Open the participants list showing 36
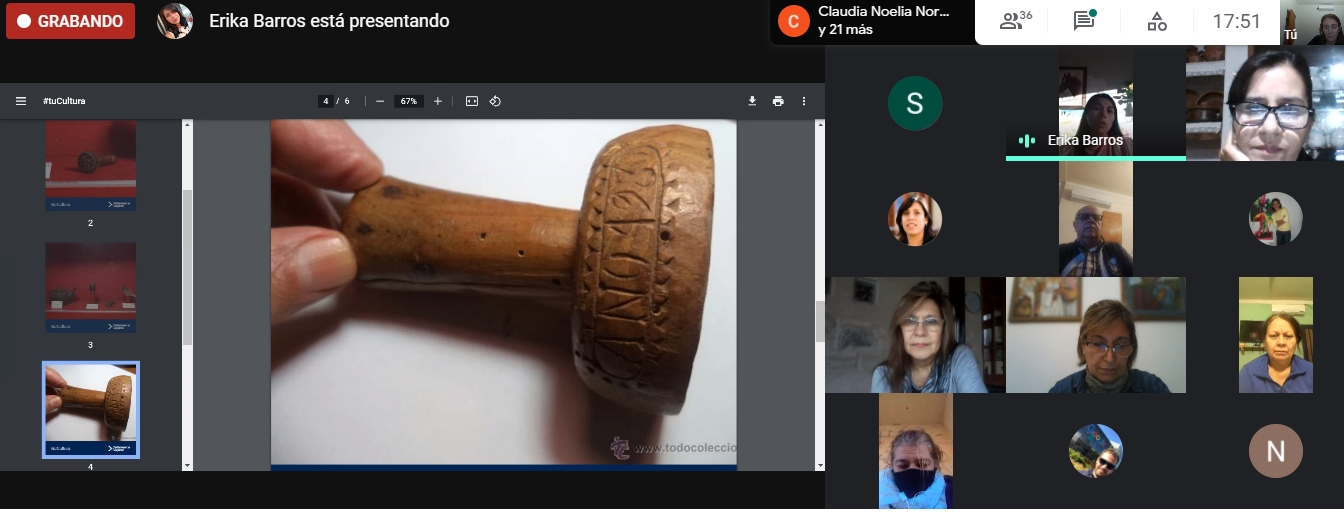Image resolution: width=1344 pixels, height=518 pixels. tap(1015, 21)
